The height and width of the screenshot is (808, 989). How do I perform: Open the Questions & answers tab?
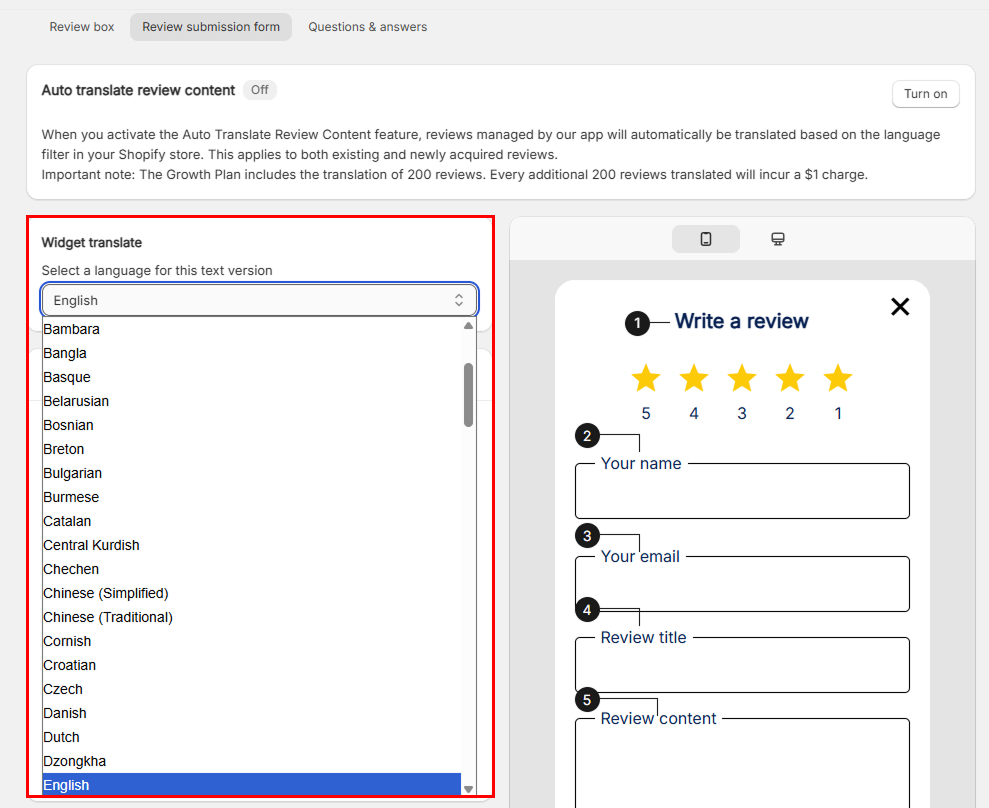pyautogui.click(x=368, y=27)
